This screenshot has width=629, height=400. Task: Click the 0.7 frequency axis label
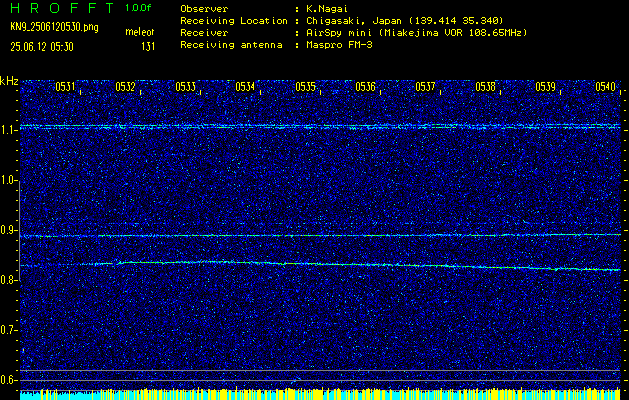click(x=8, y=330)
